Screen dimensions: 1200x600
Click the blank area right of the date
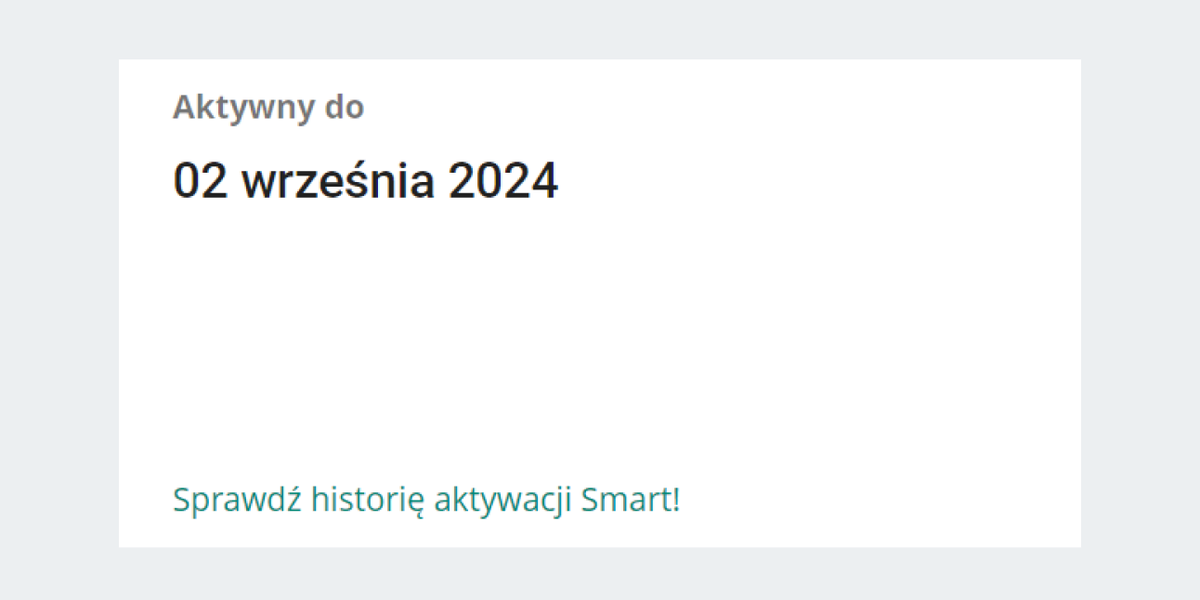(x=800, y=182)
